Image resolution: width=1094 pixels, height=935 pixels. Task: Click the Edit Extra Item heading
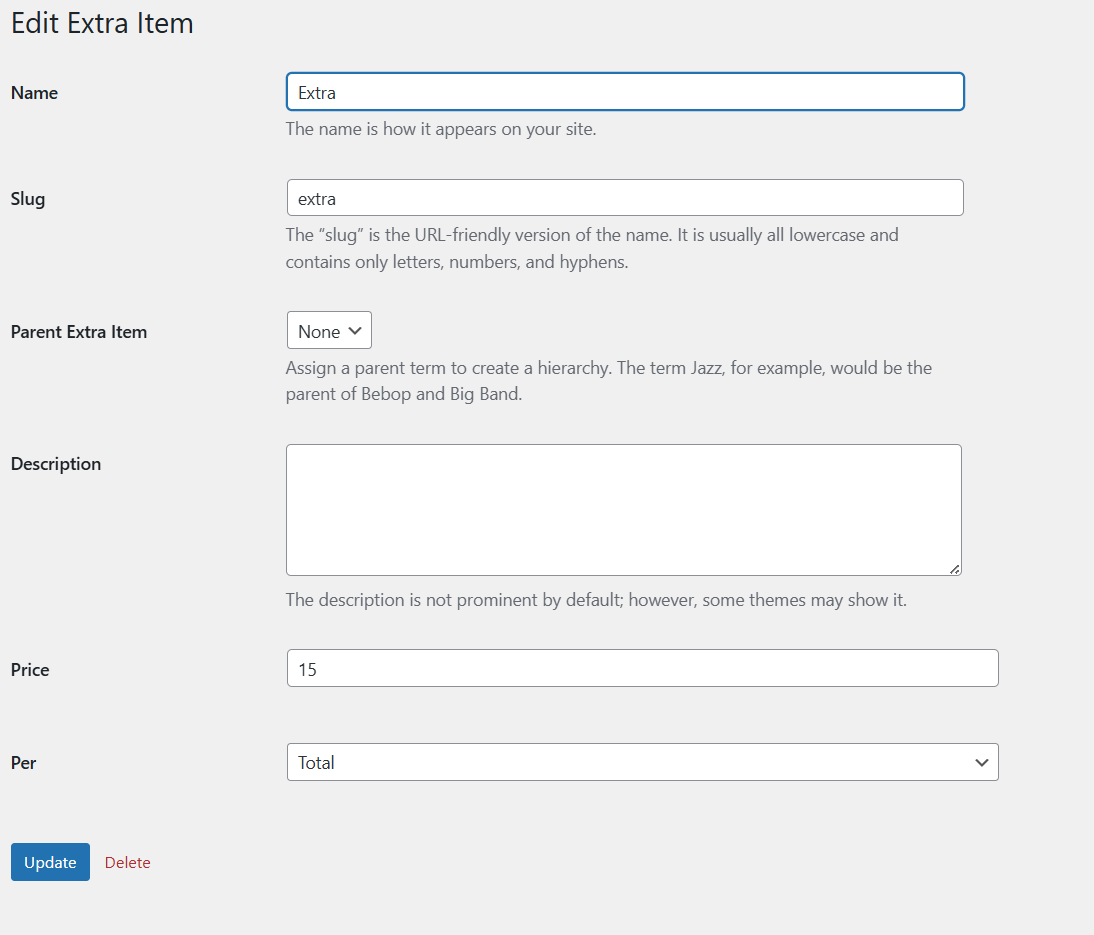coord(102,23)
